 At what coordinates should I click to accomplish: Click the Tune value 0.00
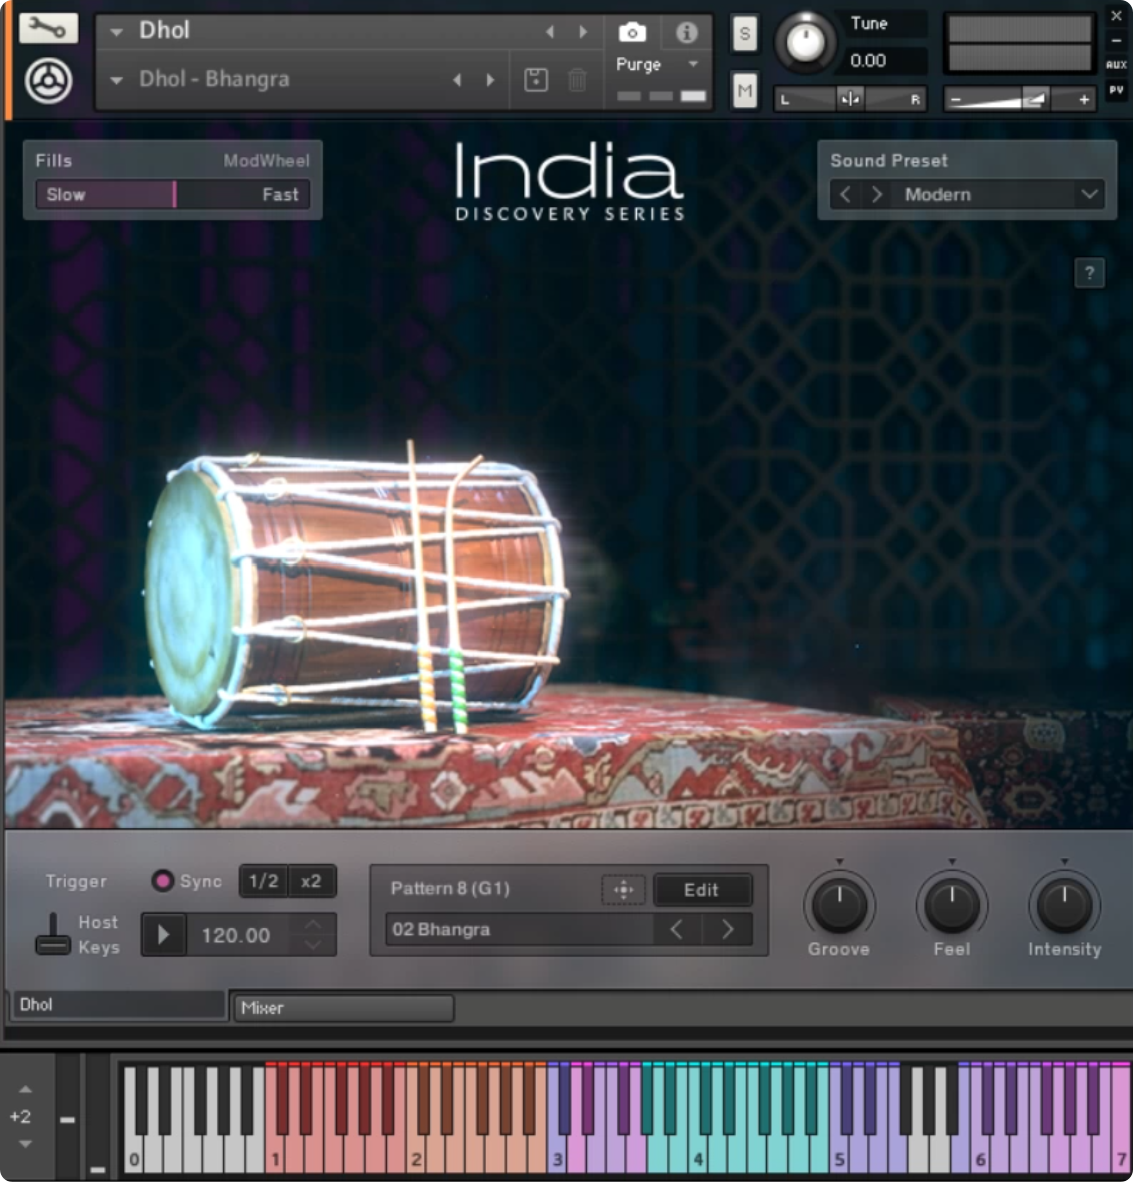pyautogui.click(x=868, y=61)
